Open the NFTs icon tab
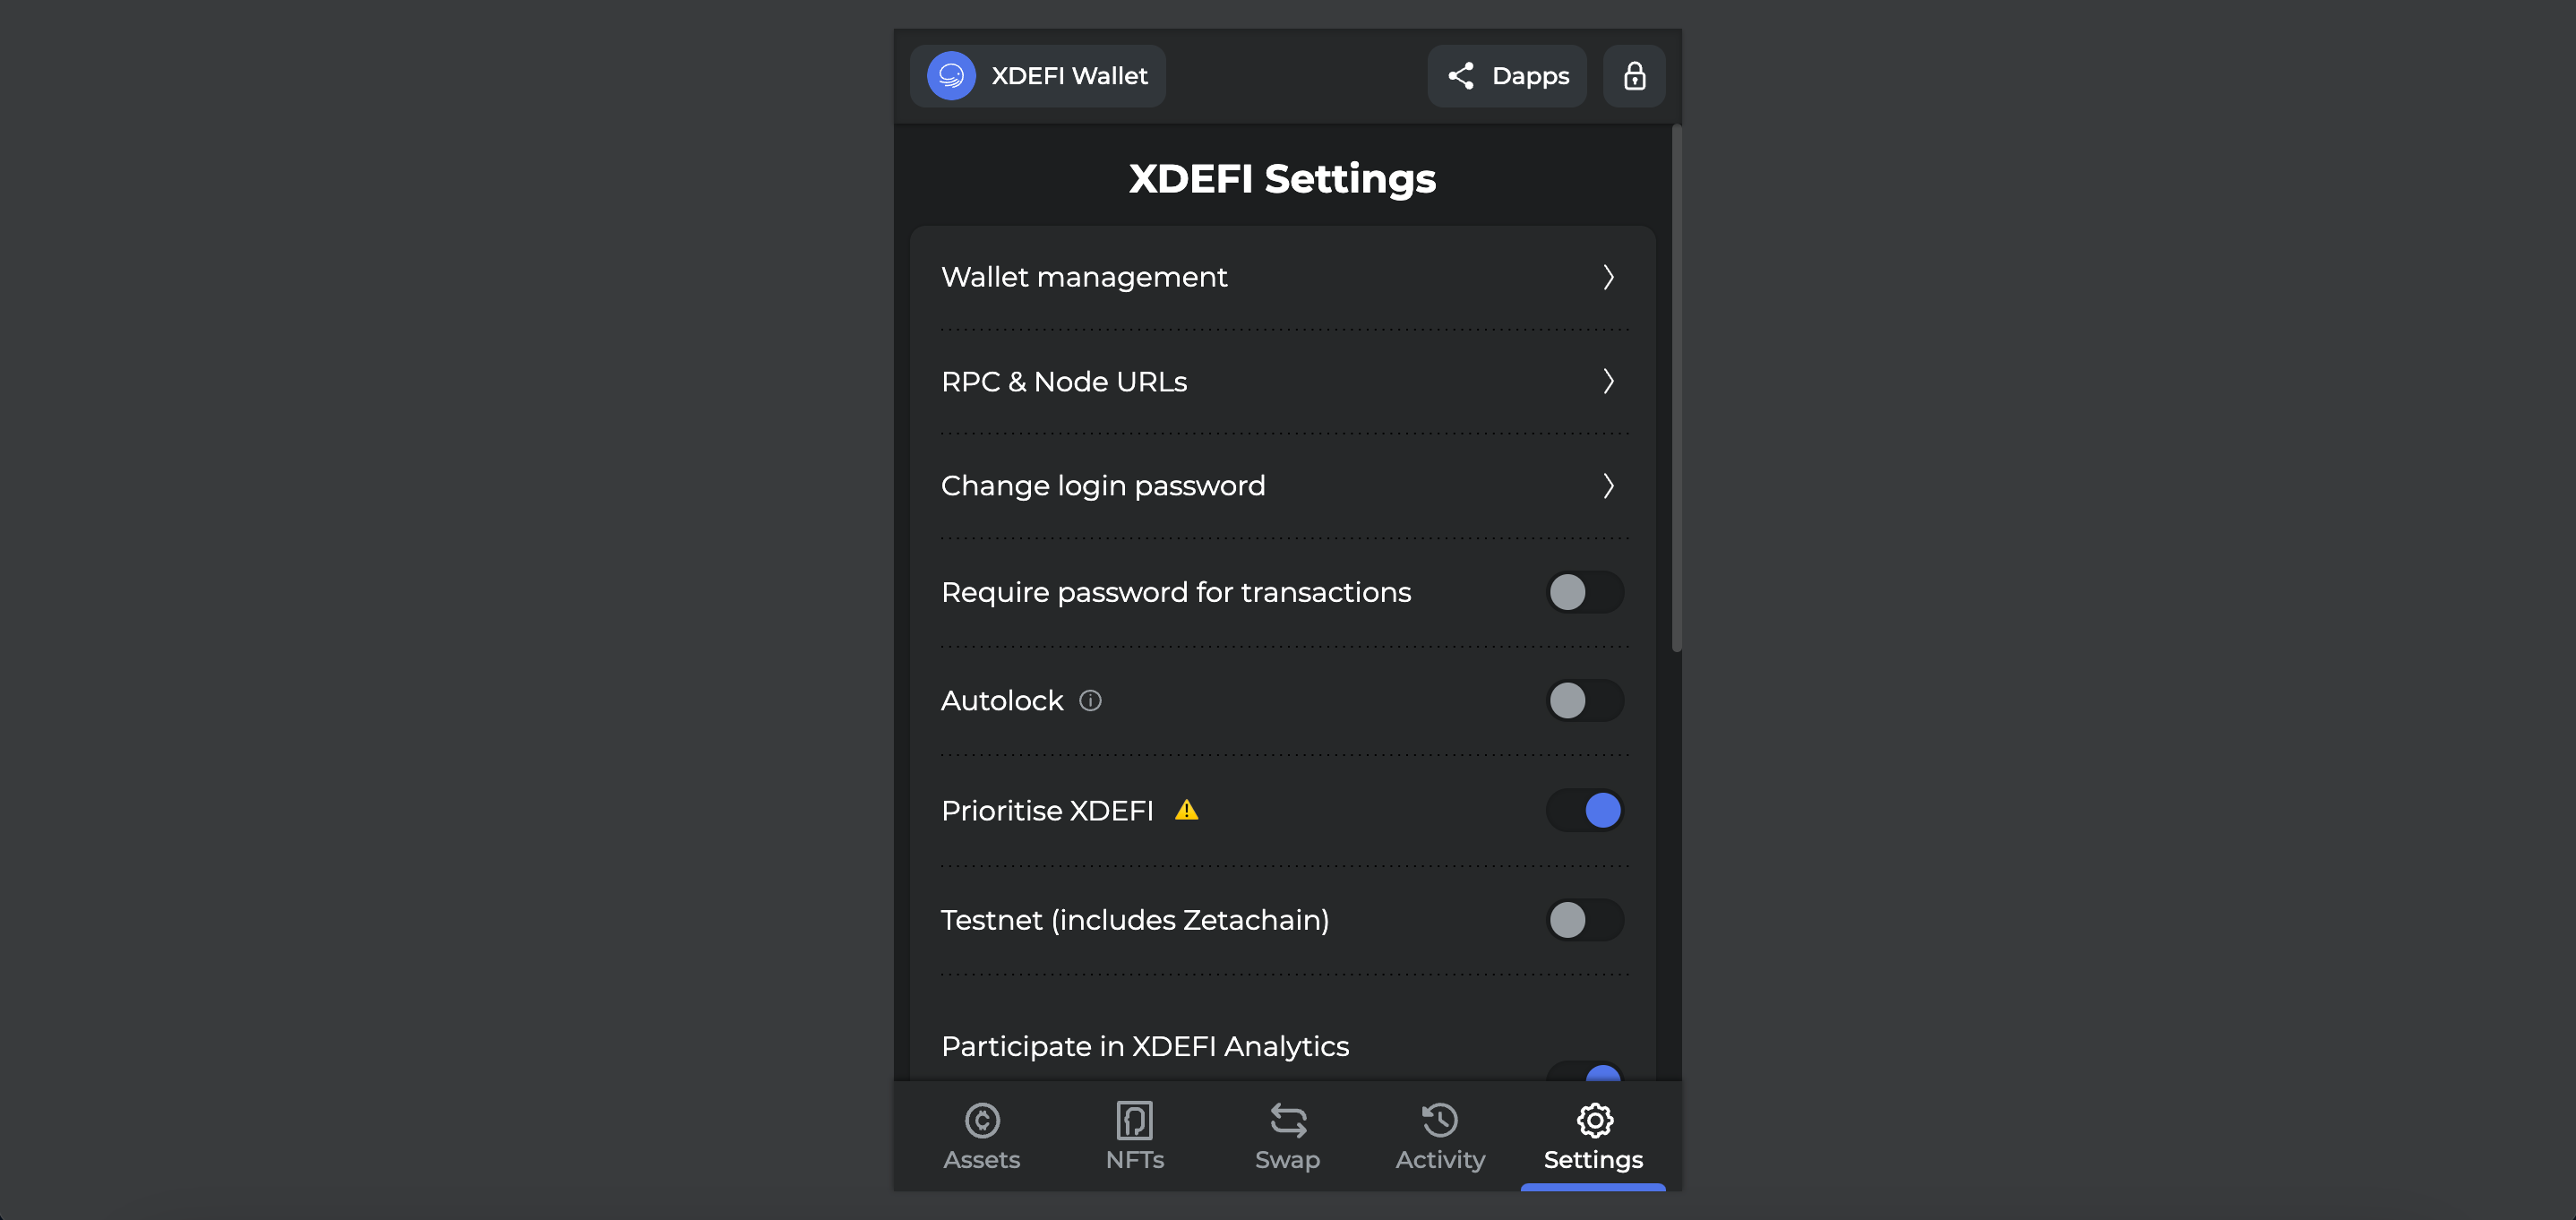2576x1220 pixels. pos(1134,1121)
